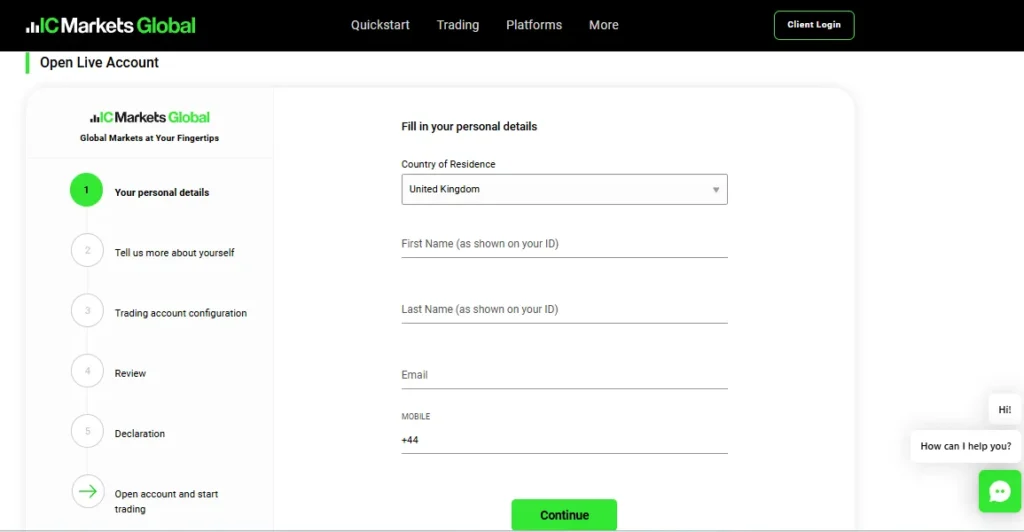Click the Client Login button
This screenshot has height=532, width=1024.
pos(814,25)
